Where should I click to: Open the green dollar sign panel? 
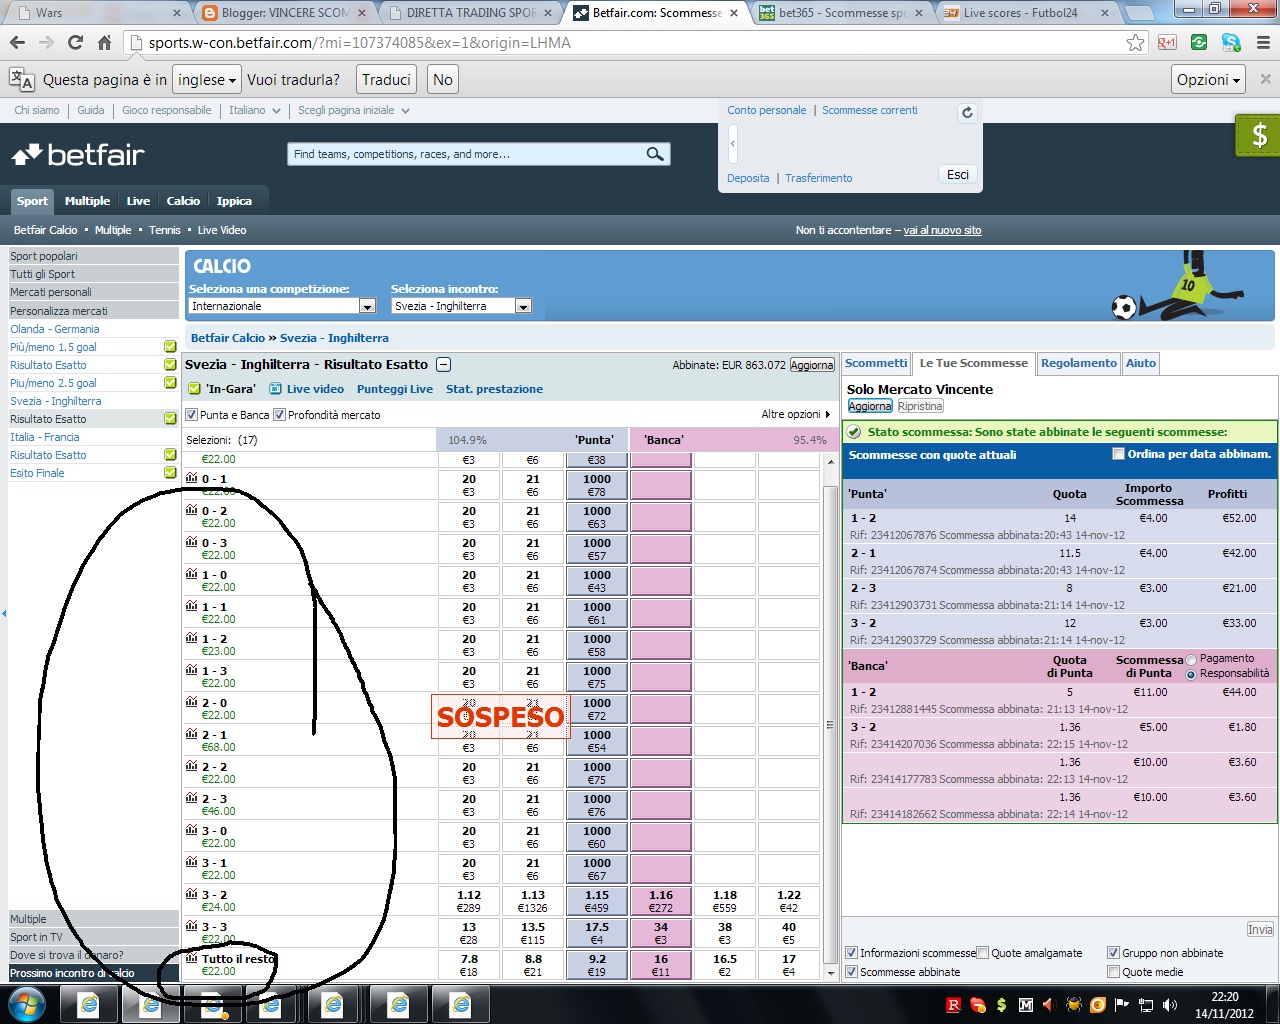pyautogui.click(x=1259, y=136)
